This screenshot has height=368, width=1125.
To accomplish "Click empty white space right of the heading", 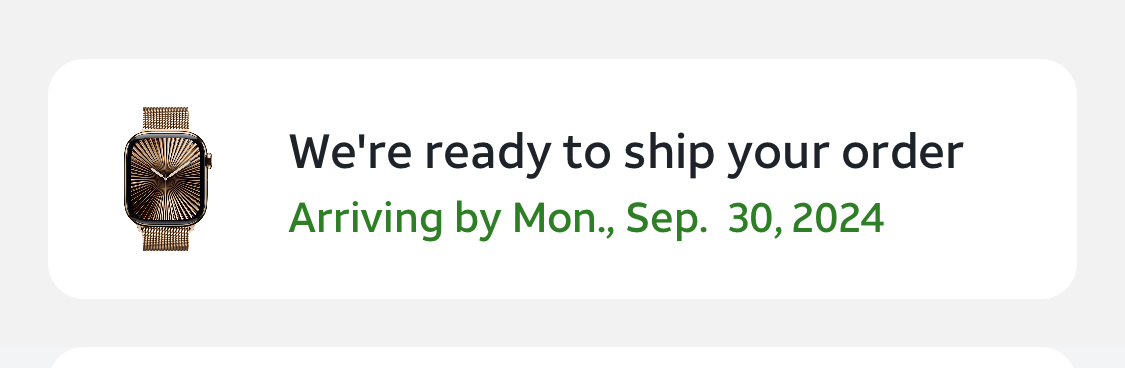I will [1019, 154].
